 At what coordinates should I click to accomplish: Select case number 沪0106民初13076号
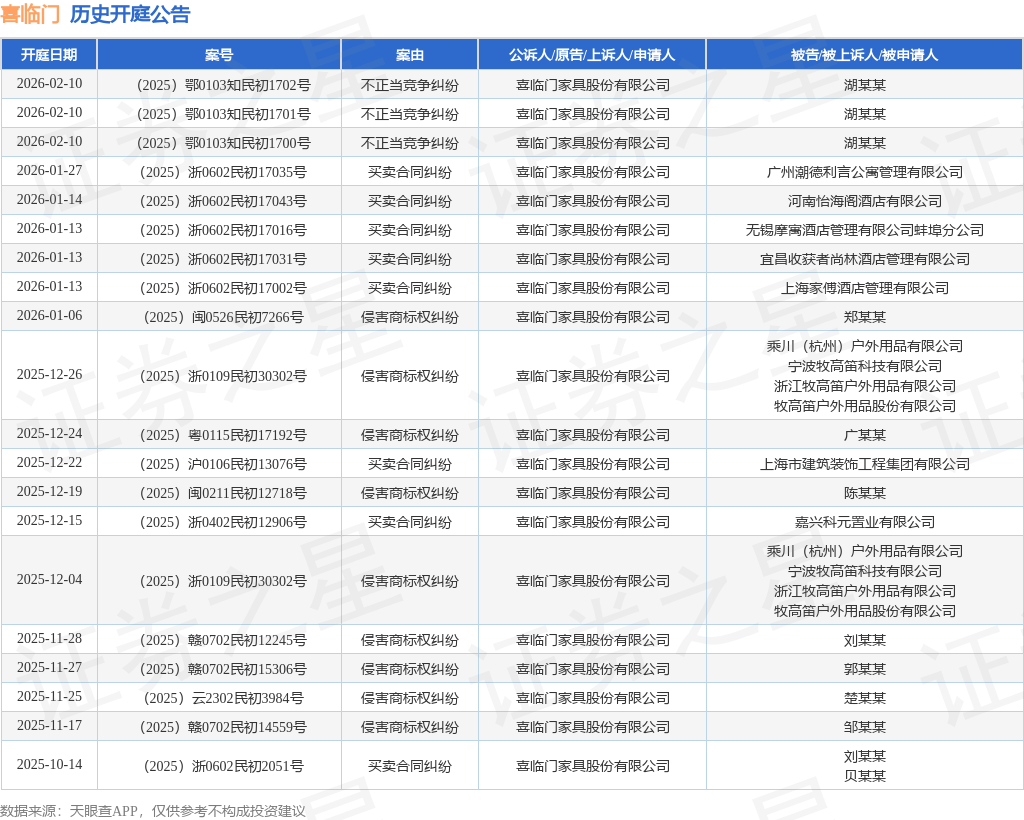tap(223, 464)
